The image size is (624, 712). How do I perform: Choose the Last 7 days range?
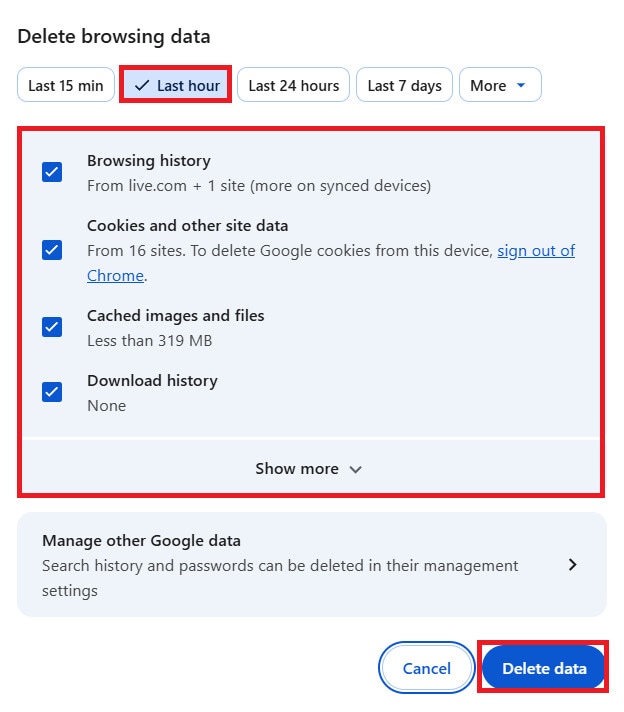404,85
